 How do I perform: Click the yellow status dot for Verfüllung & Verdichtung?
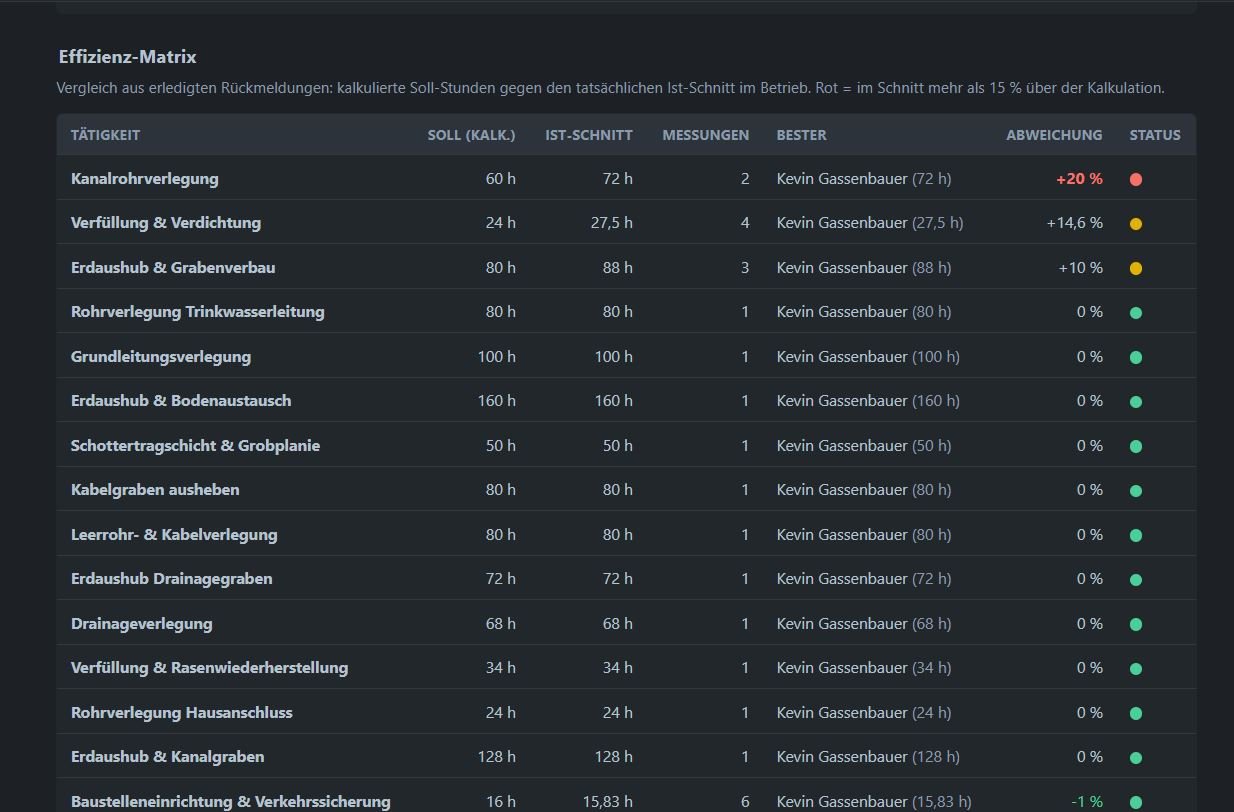[x=1136, y=224]
